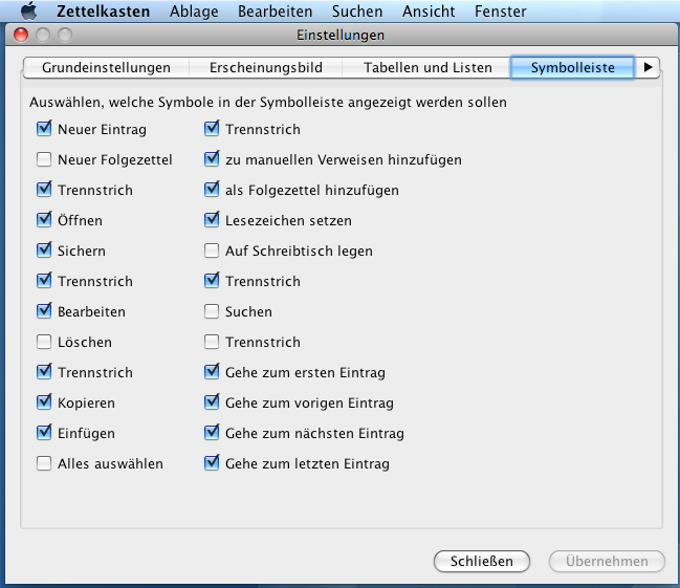680x588 pixels.
Task: Uncheck the Einfügen checkbox
Action: pyautogui.click(x=44, y=432)
